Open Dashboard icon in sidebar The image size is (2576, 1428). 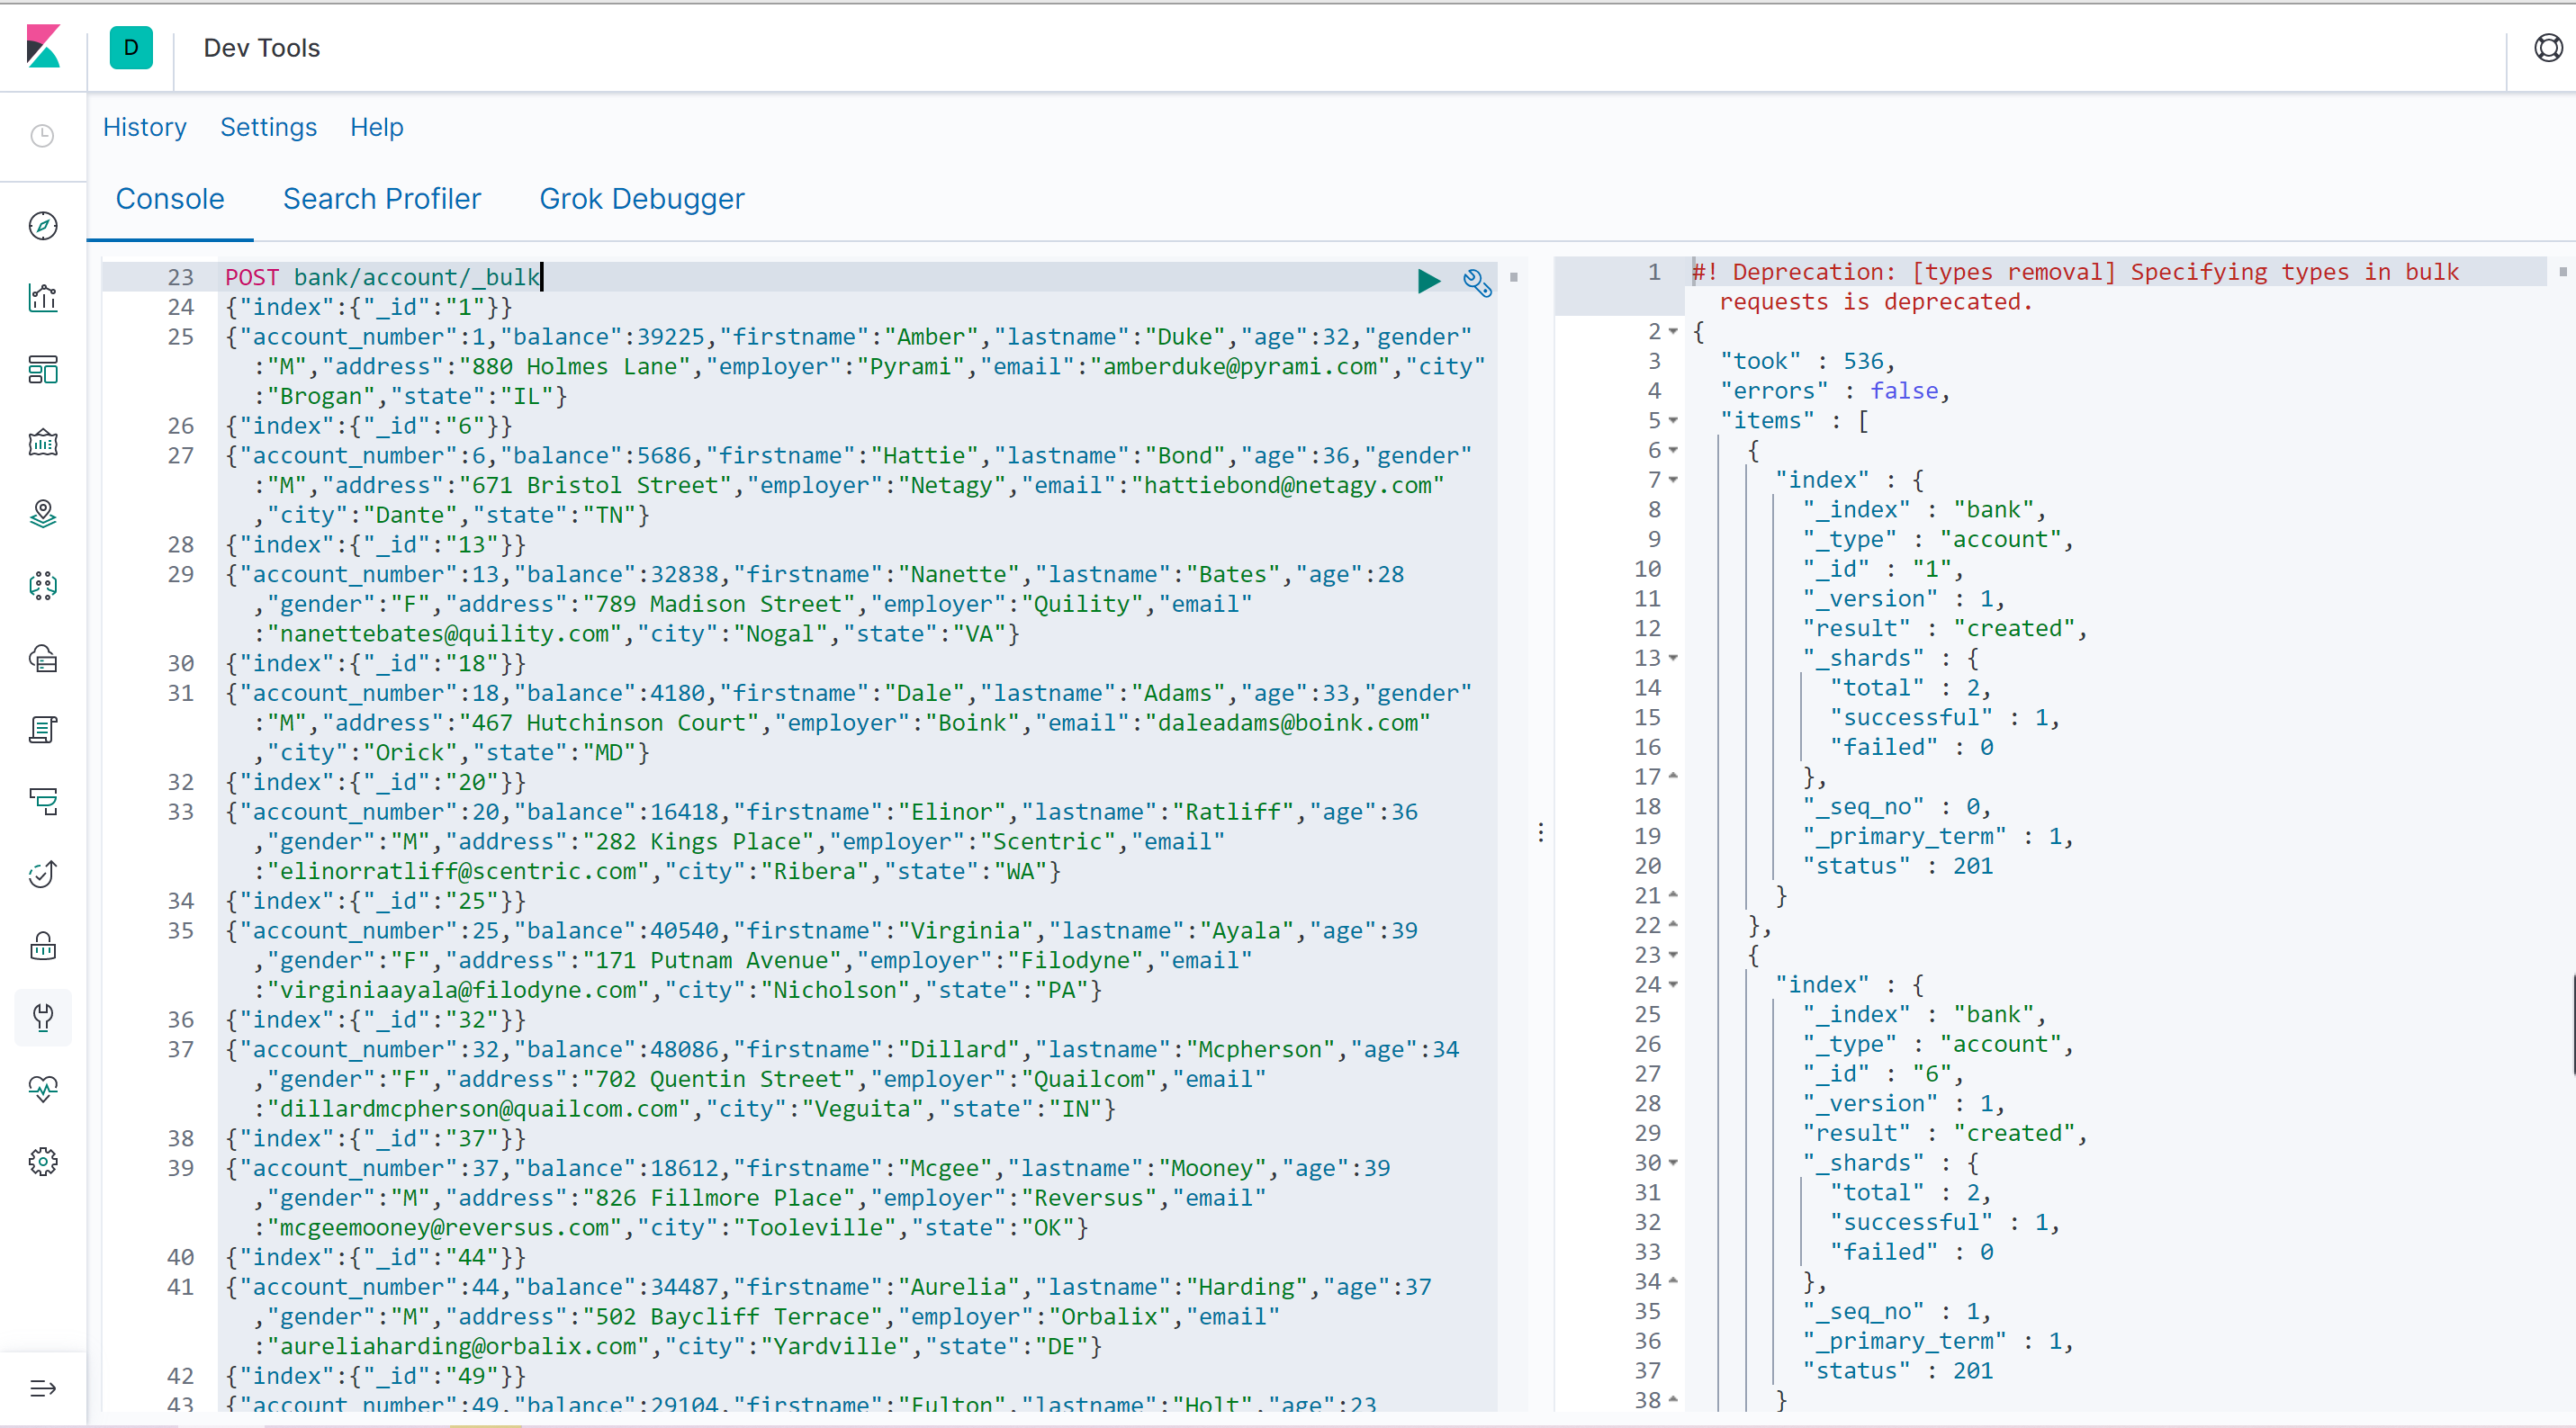(x=43, y=370)
